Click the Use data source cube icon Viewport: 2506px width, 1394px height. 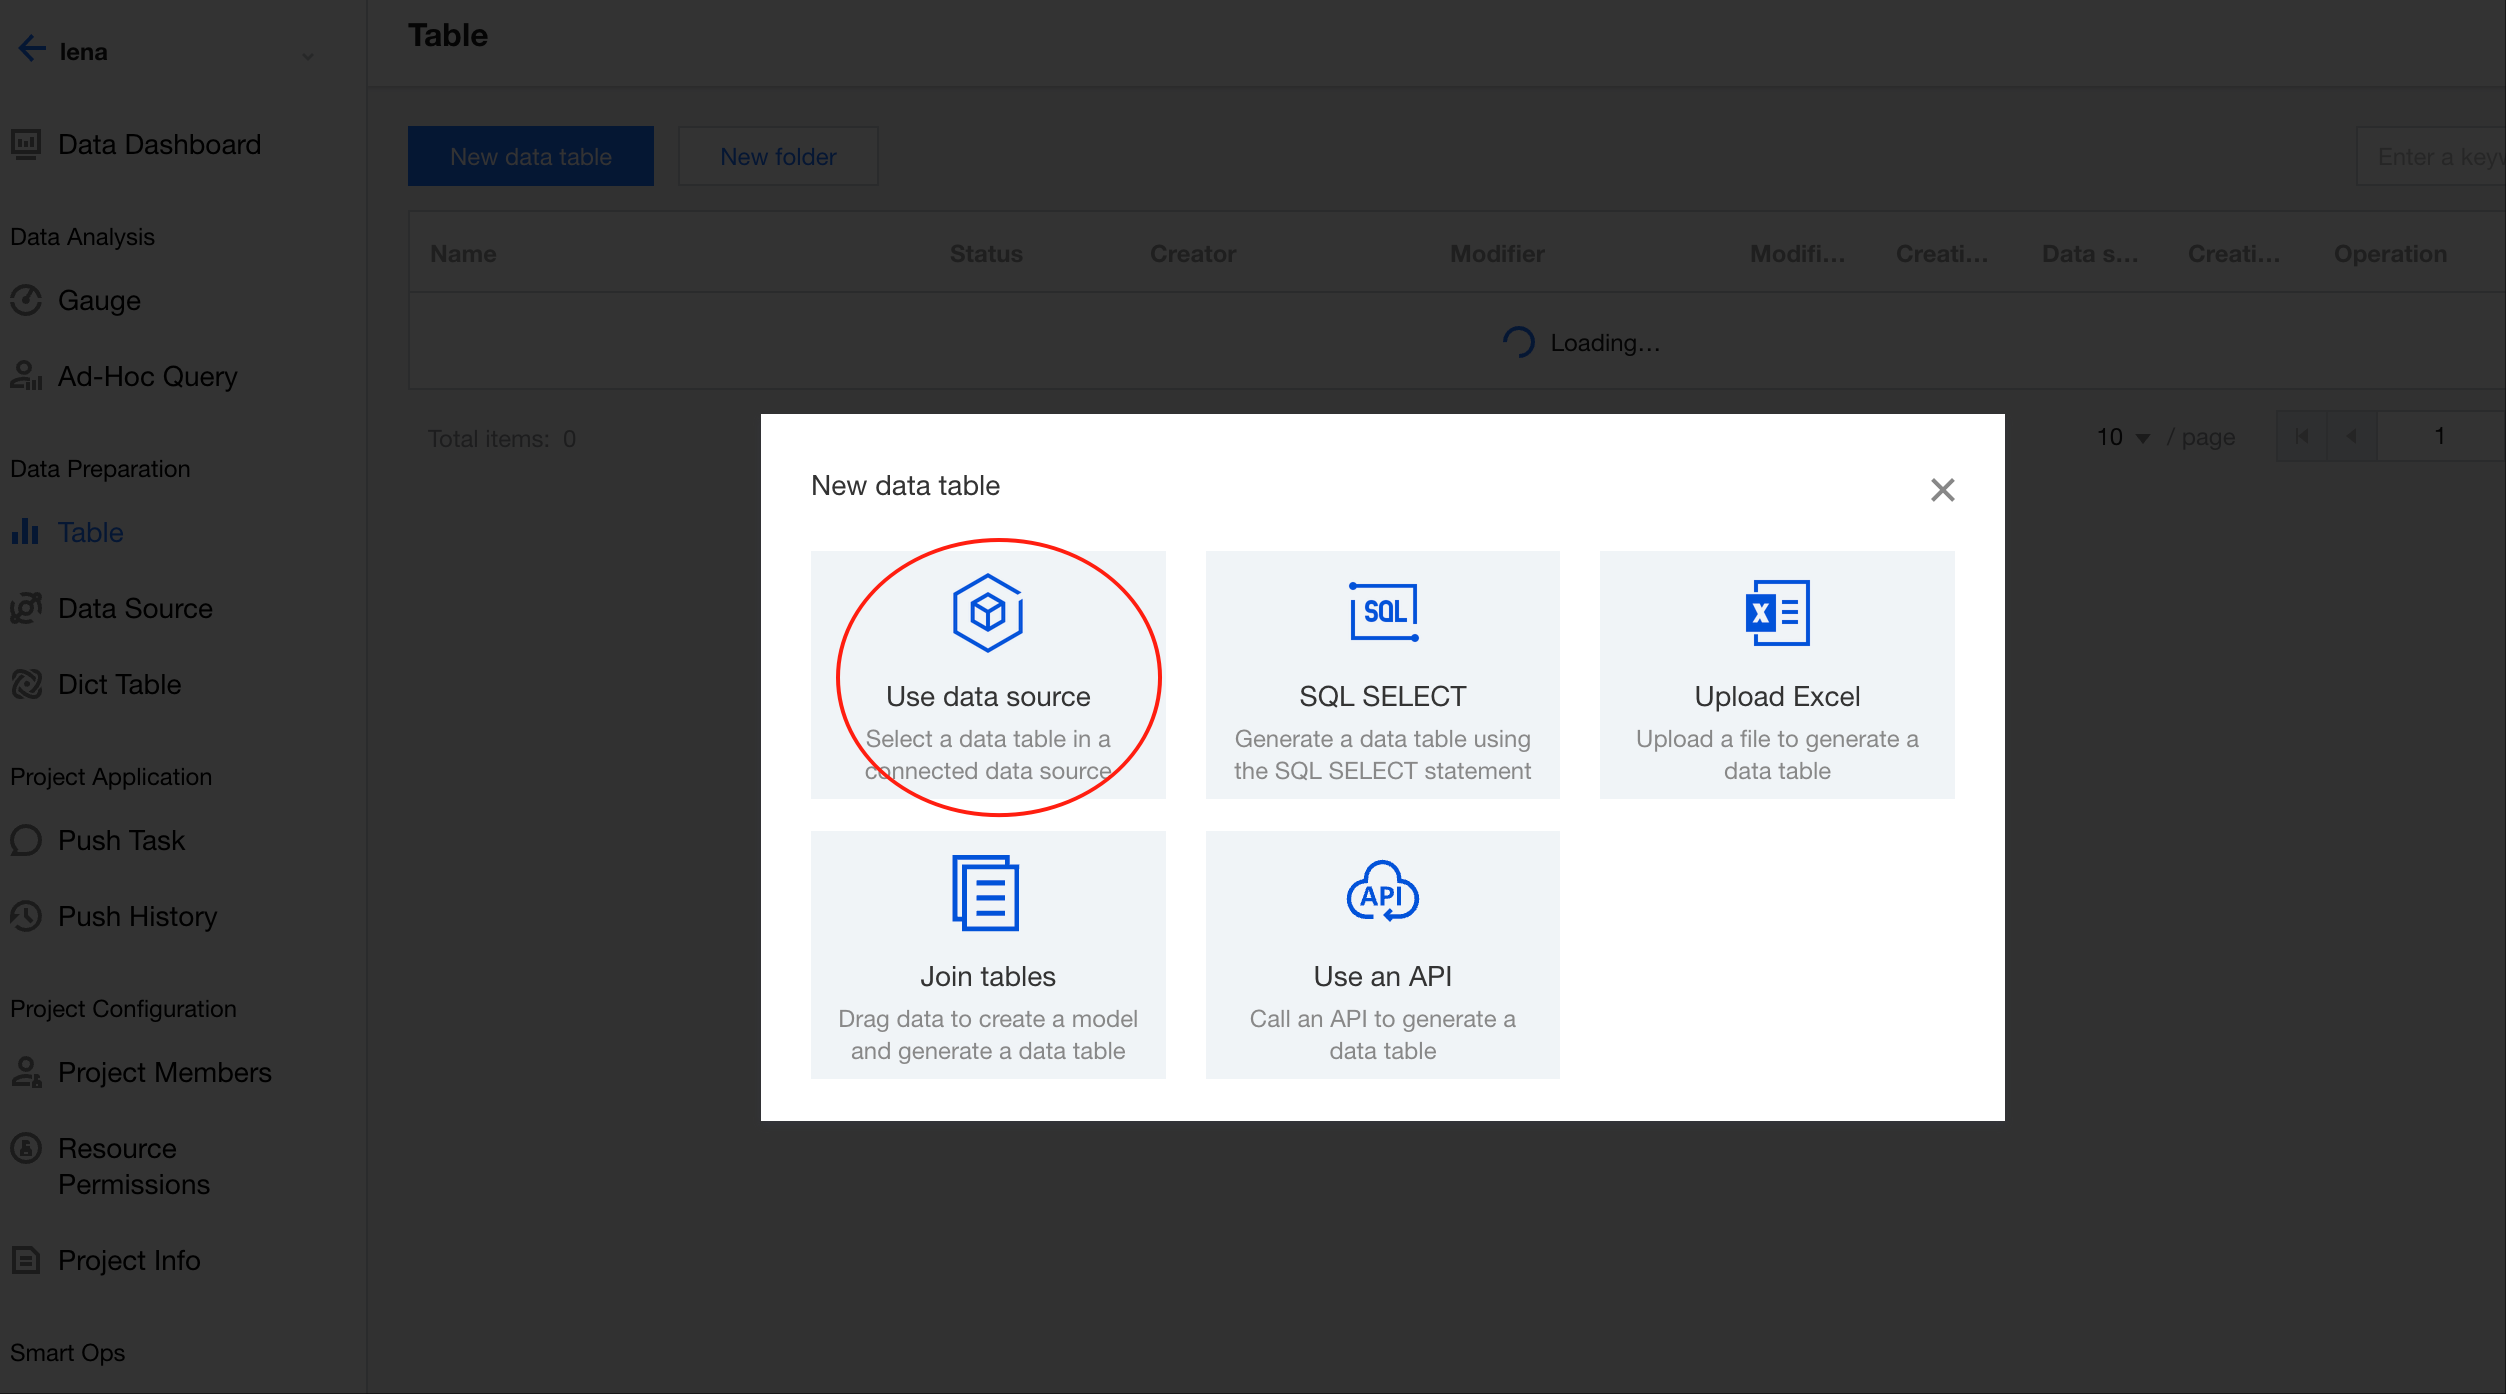(x=987, y=612)
